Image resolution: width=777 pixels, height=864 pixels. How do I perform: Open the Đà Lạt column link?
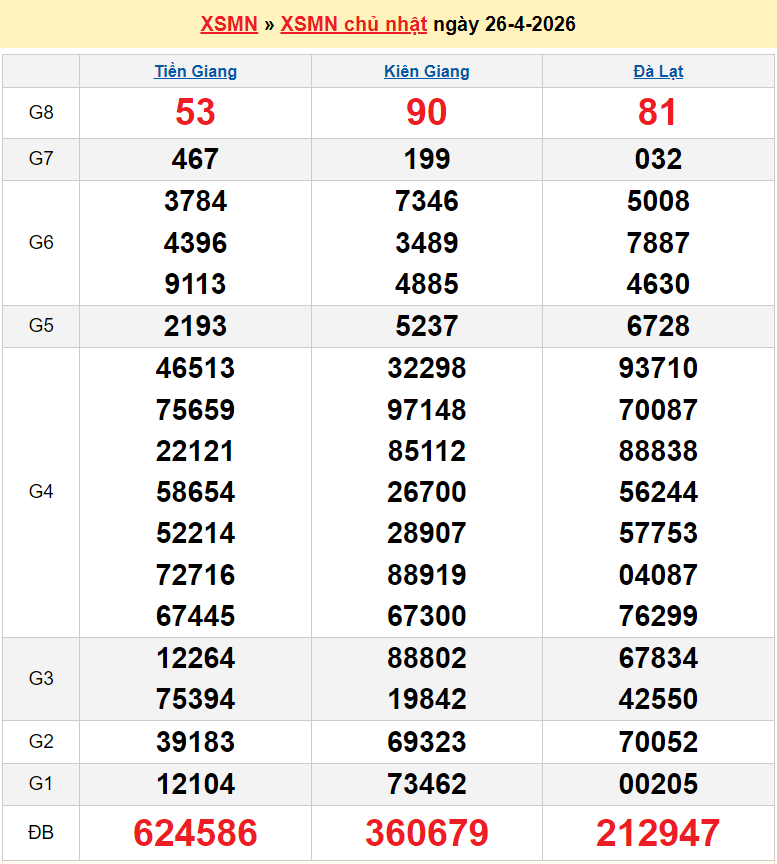pos(658,72)
